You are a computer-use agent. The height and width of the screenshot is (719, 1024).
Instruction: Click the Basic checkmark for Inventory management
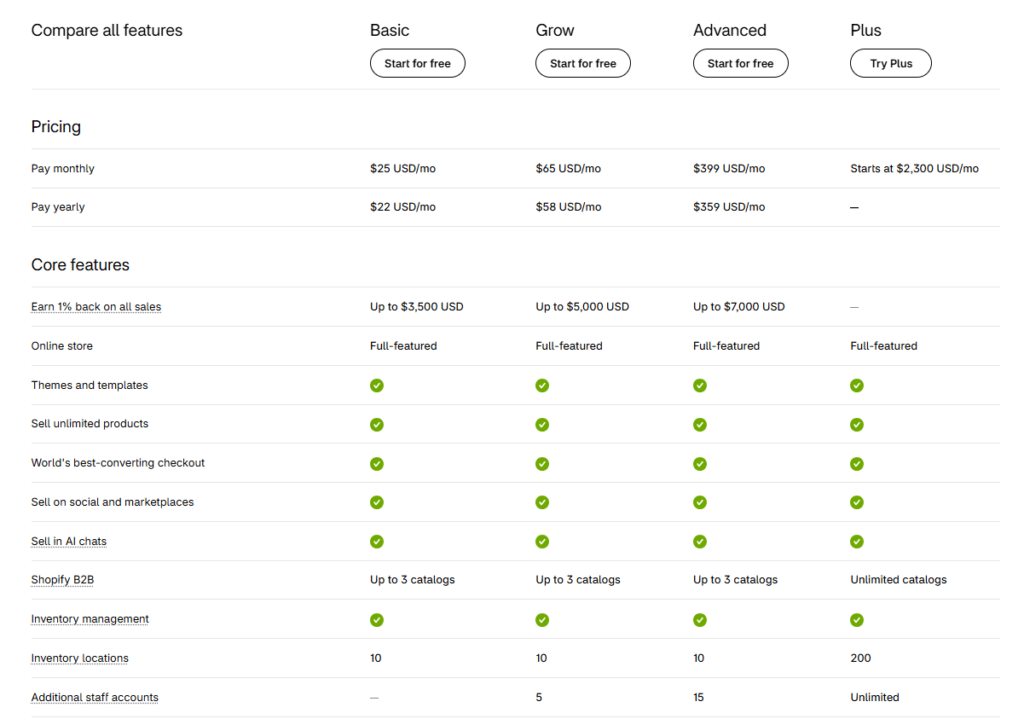pyautogui.click(x=377, y=620)
